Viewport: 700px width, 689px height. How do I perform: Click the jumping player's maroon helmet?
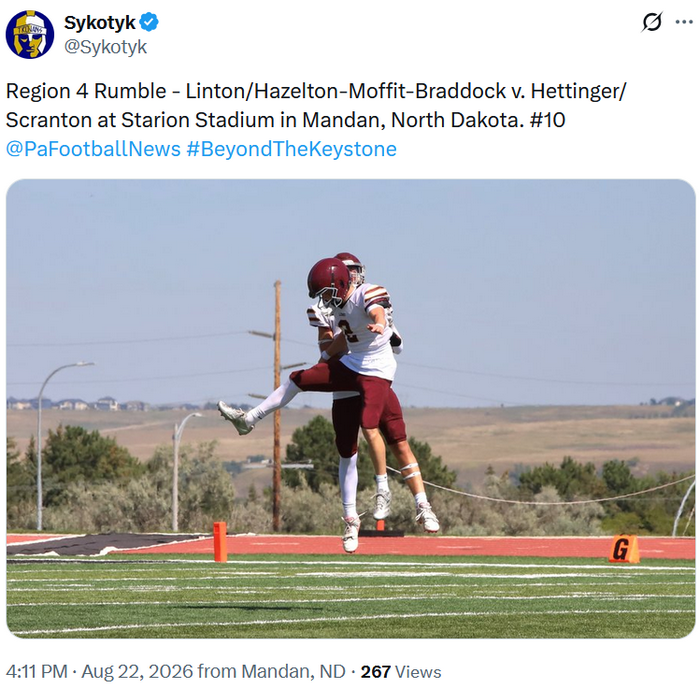329,280
